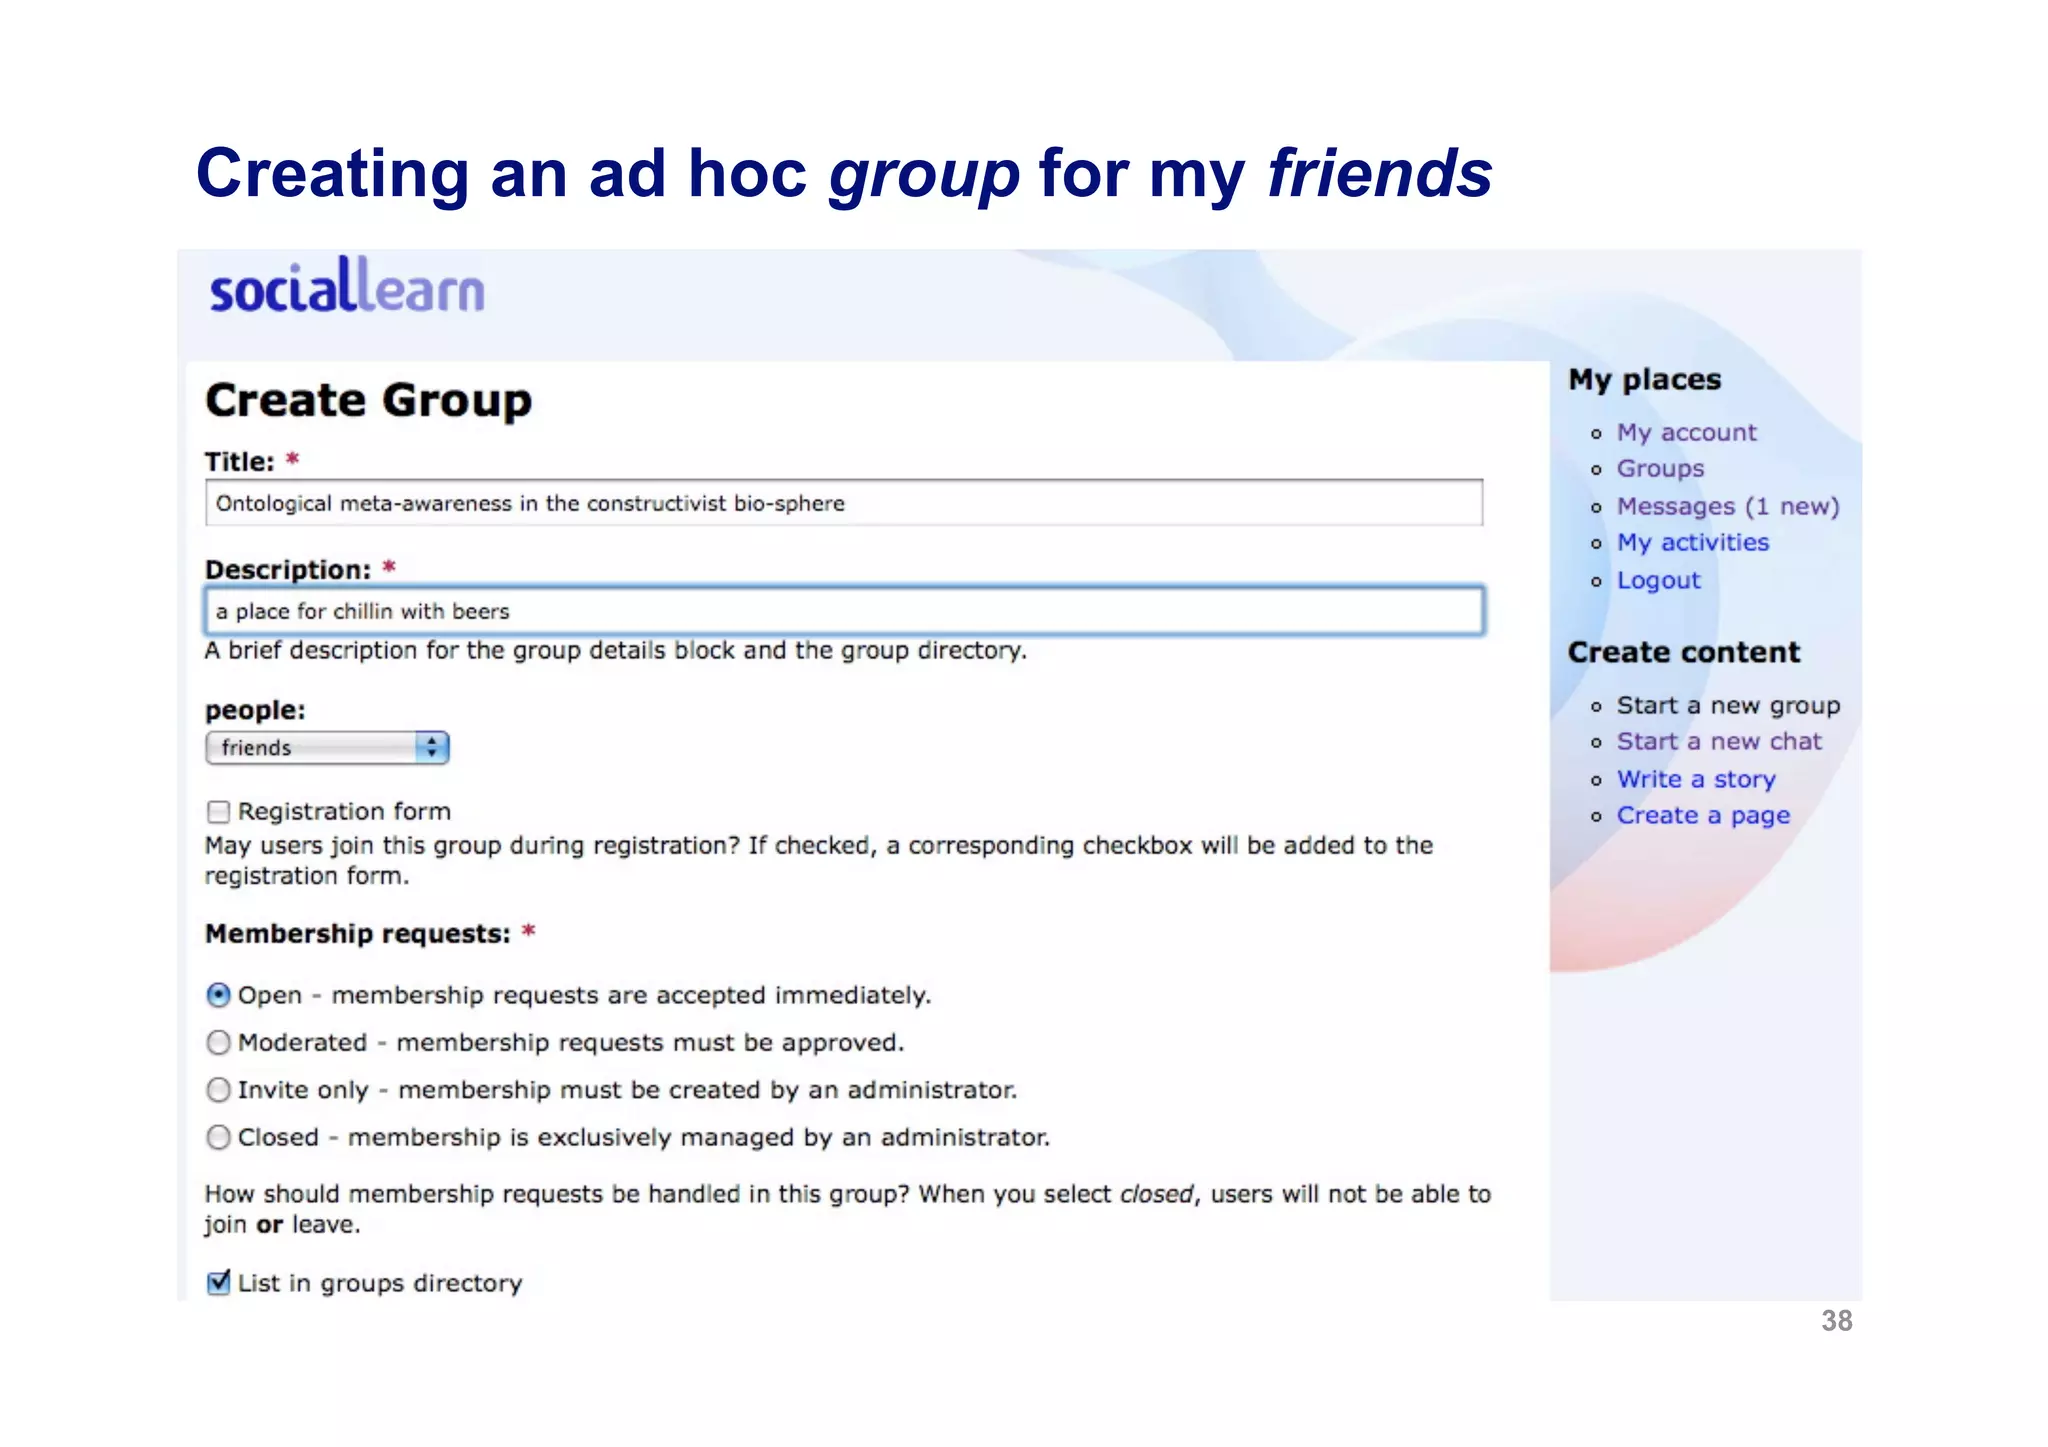Click the Create Group heading
This screenshot has width=2048, height=1447.
pos(368,400)
